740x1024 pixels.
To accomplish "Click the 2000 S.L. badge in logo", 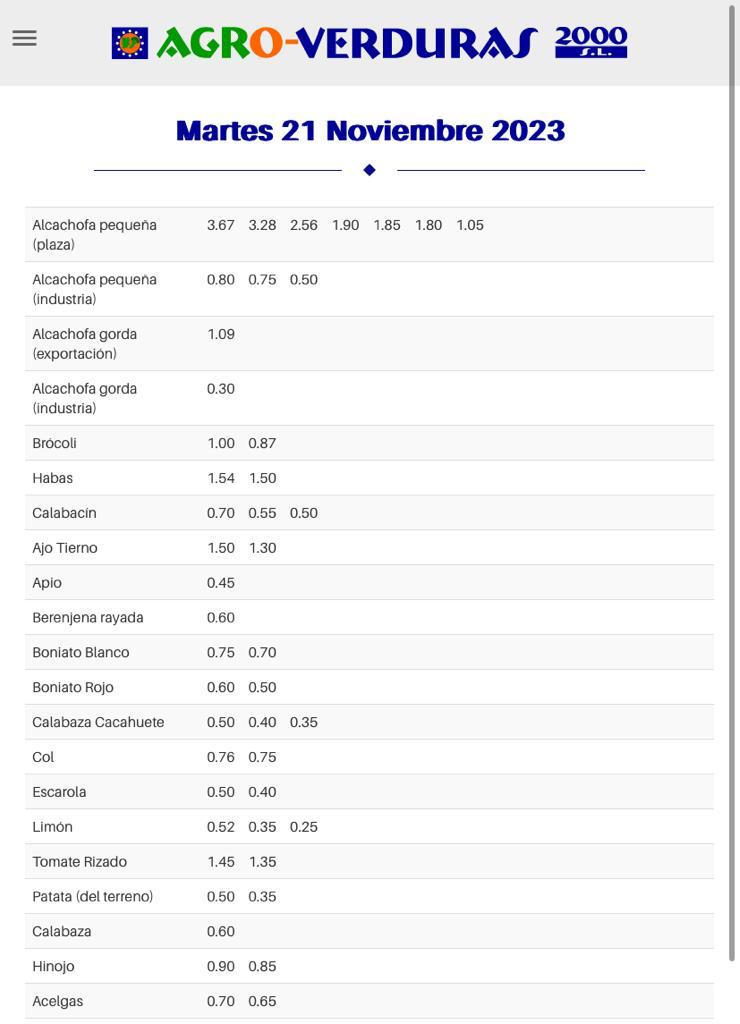I will tap(591, 42).
